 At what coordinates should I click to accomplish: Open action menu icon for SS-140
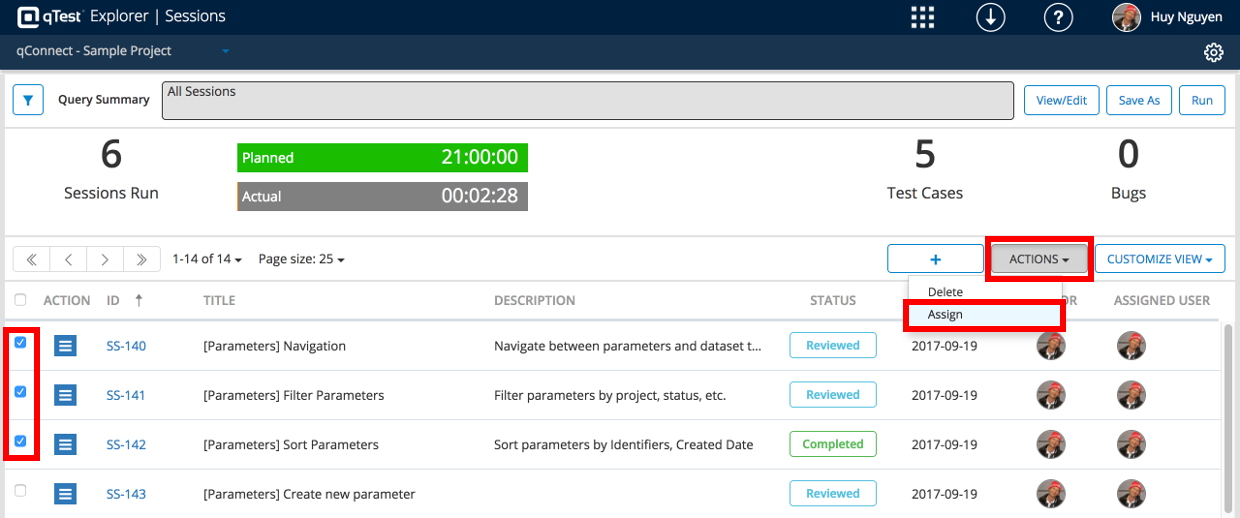[x=65, y=346]
